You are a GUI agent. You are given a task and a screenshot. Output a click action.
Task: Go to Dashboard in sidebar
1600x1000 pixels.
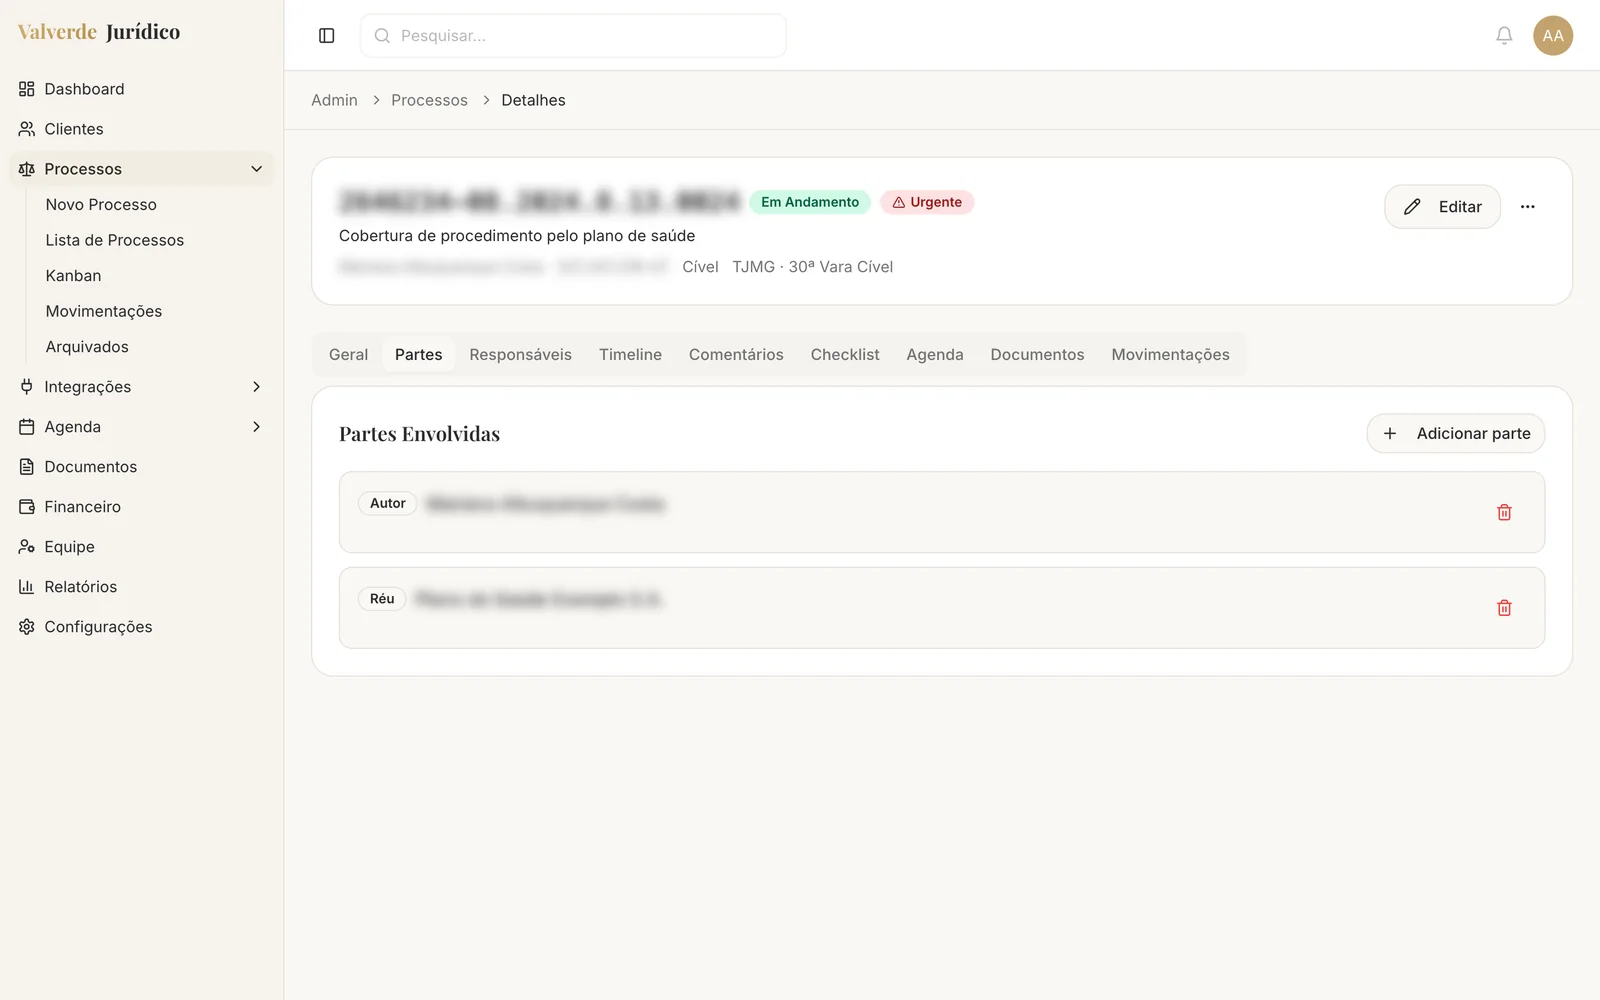(x=141, y=89)
